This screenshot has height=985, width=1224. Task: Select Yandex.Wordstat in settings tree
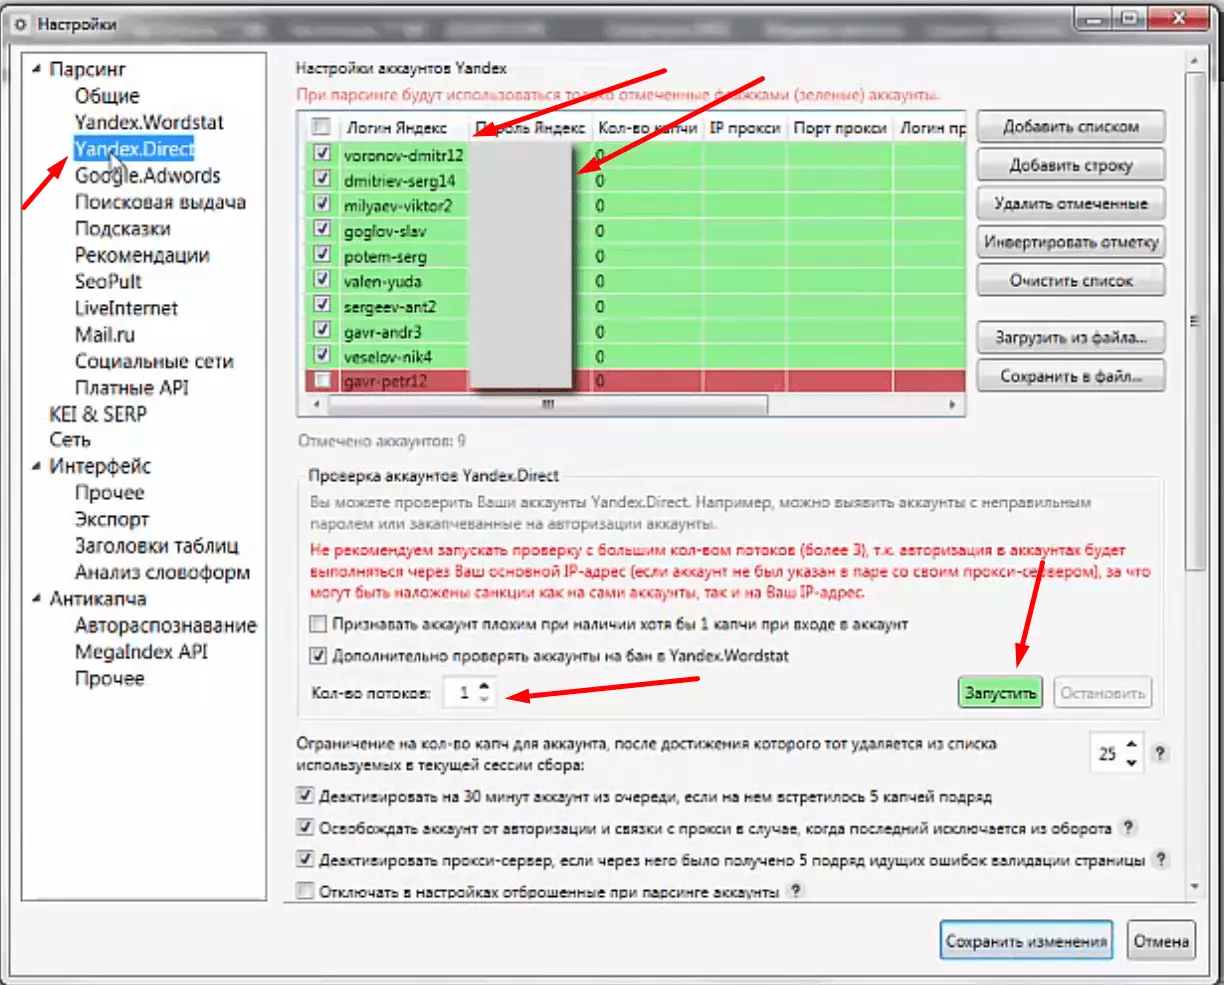coord(149,123)
